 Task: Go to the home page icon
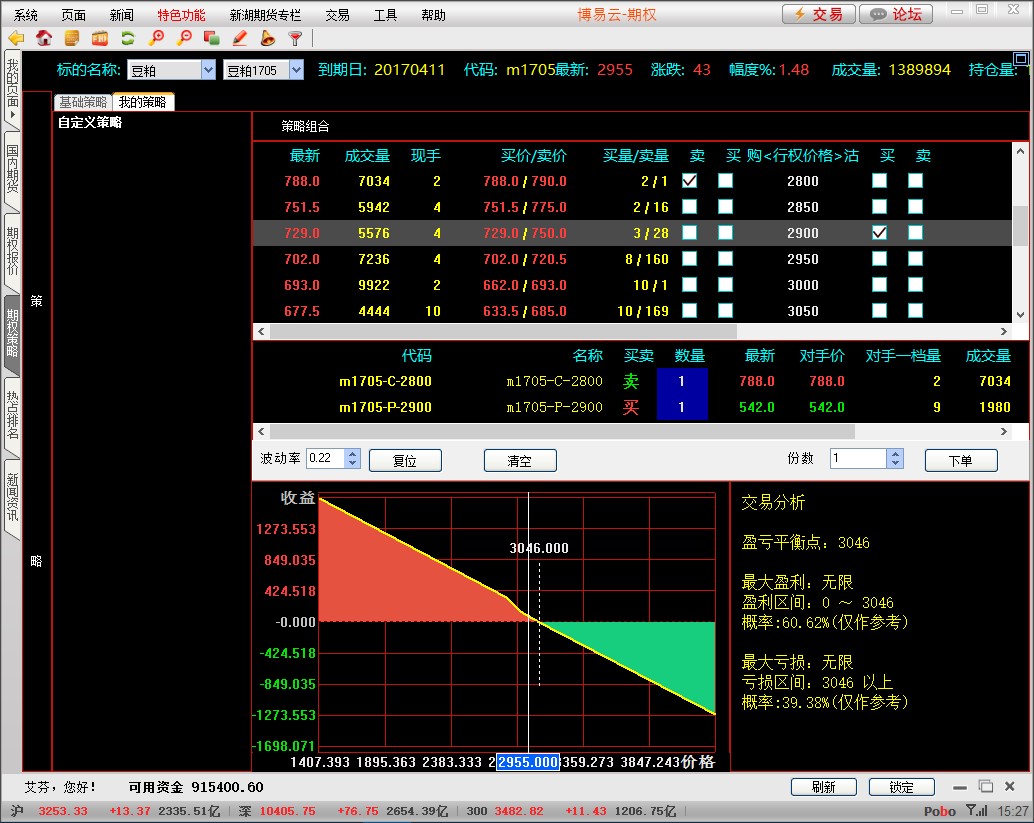click(44, 39)
